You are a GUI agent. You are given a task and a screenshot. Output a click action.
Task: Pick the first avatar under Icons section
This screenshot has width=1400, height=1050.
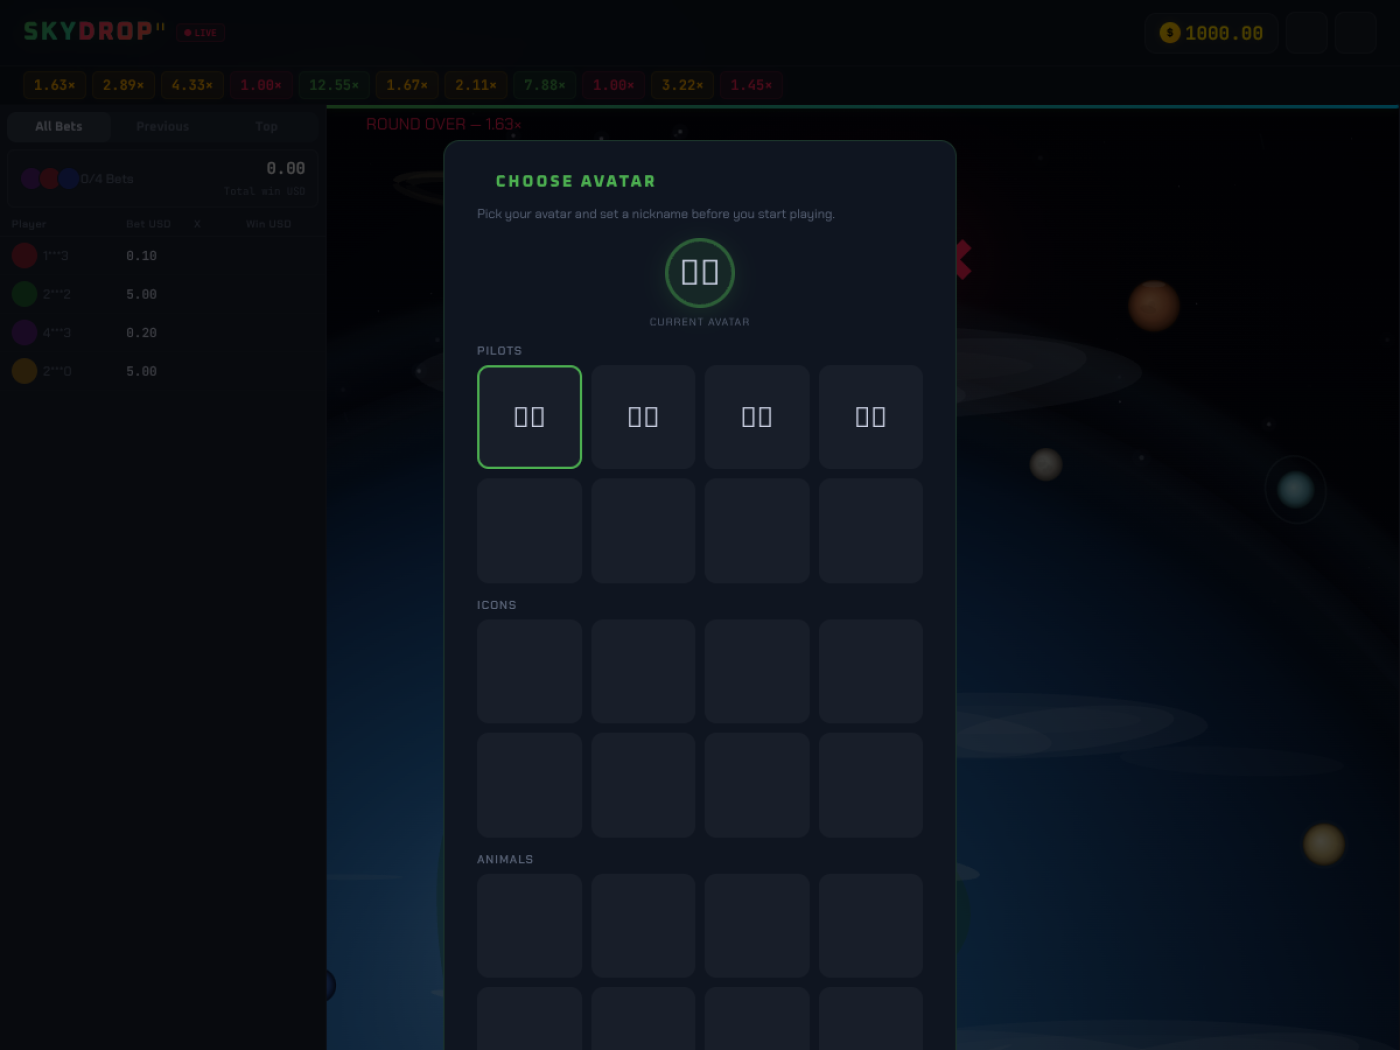[x=529, y=671]
